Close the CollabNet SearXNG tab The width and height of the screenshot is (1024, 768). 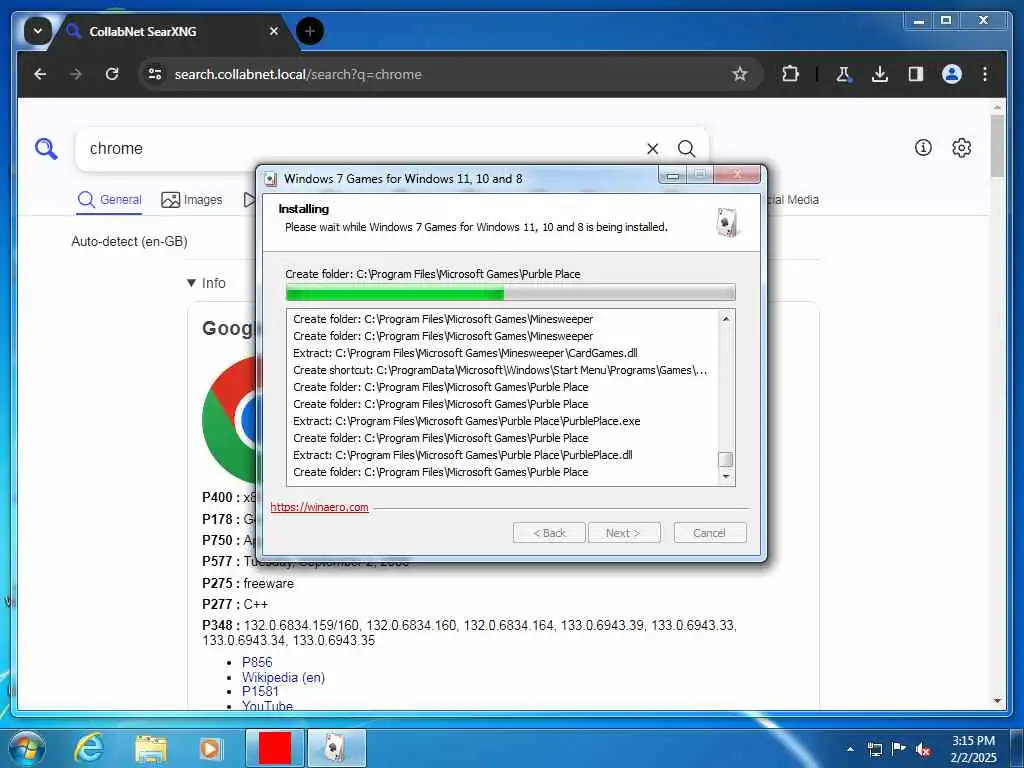pos(274,31)
